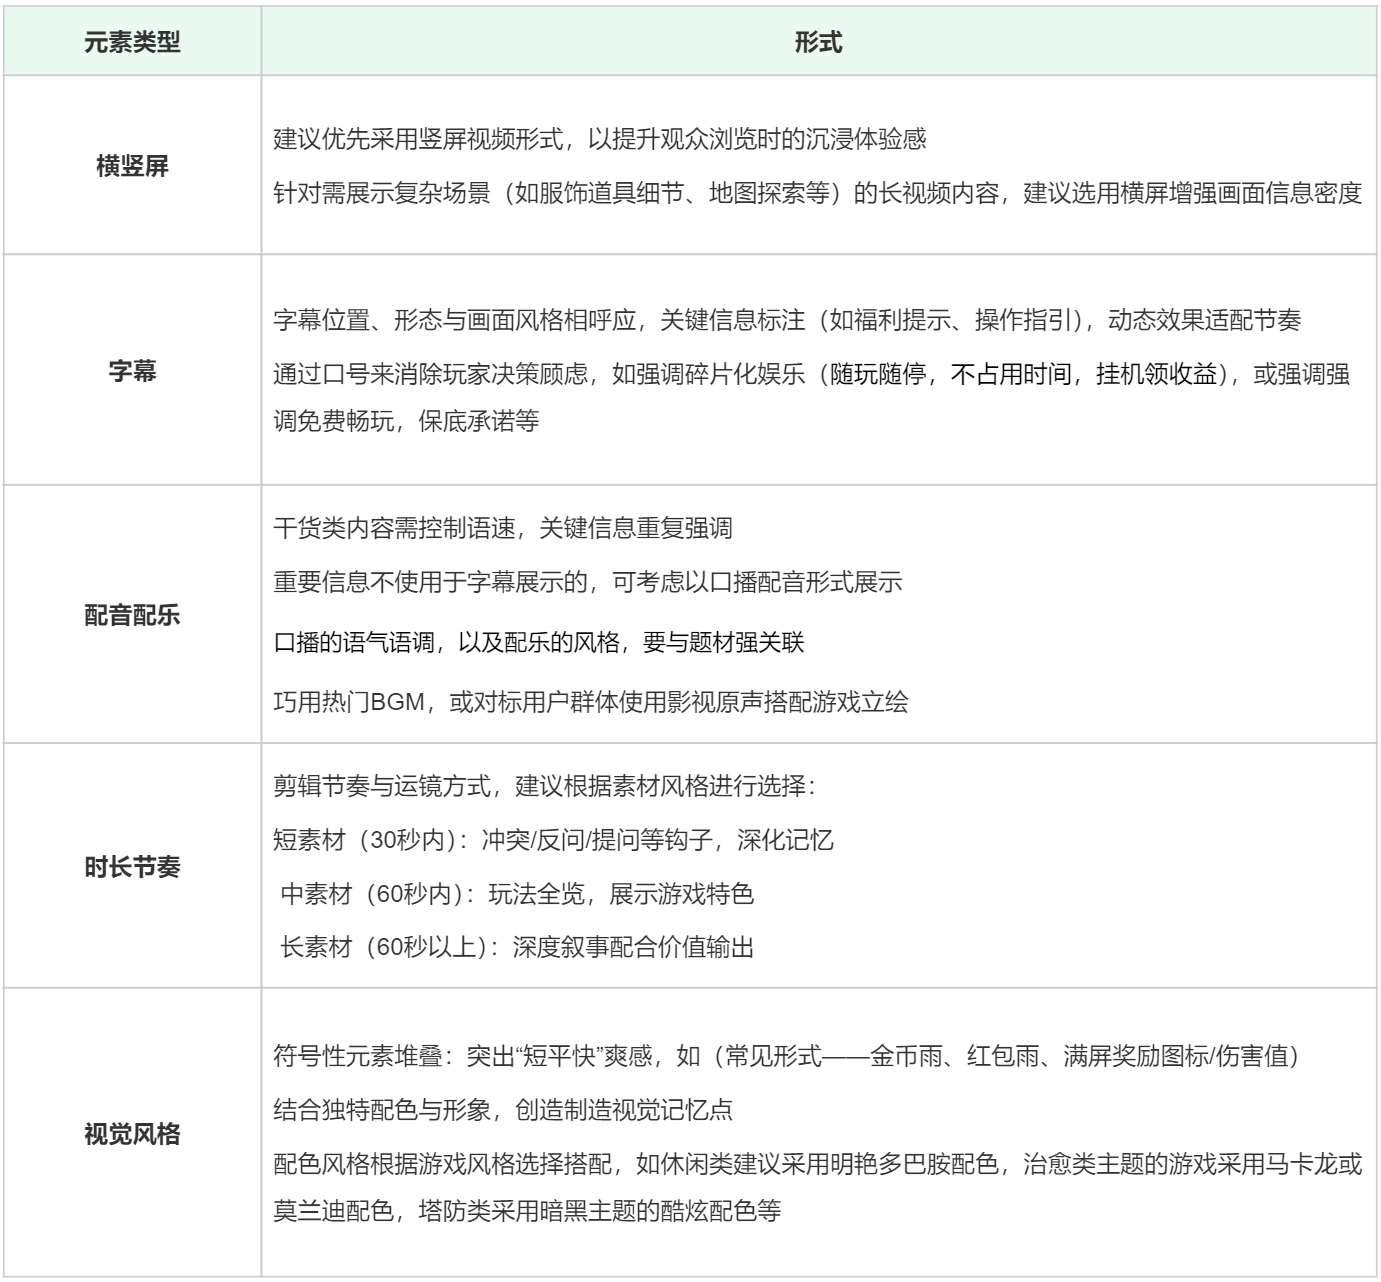Click the line starting '通过口号来消除玩家决策顾虑'
Viewport: 1381px width, 1282px height.
point(812,375)
